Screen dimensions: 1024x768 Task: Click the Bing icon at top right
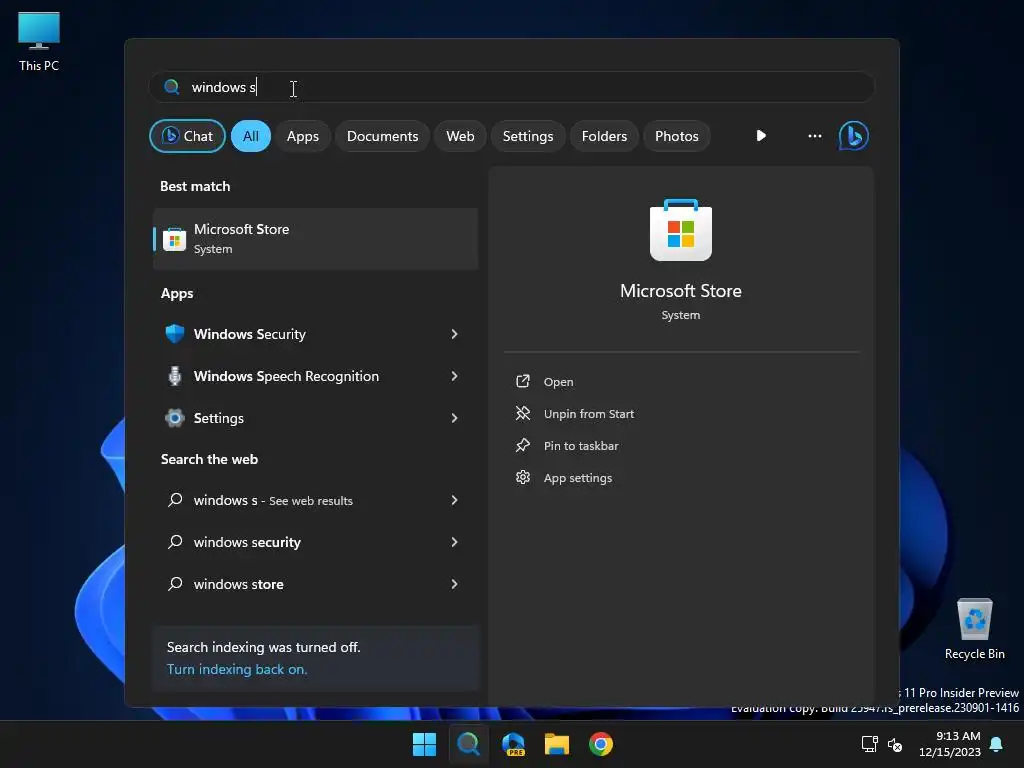pyautogui.click(x=853, y=136)
